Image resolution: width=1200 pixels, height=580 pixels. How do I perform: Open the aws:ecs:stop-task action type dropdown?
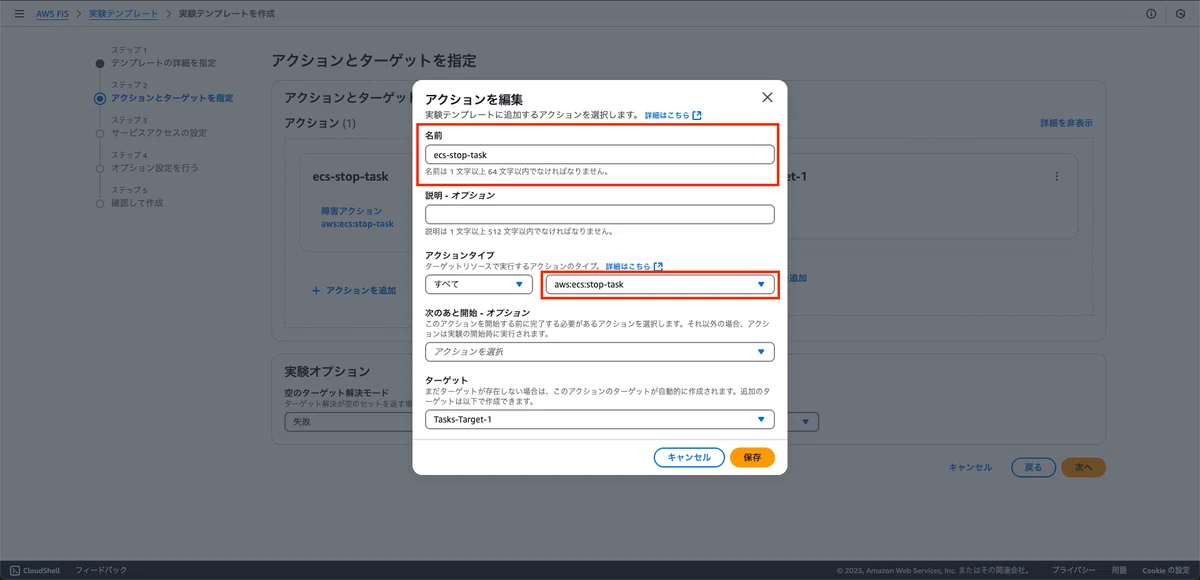(x=660, y=284)
